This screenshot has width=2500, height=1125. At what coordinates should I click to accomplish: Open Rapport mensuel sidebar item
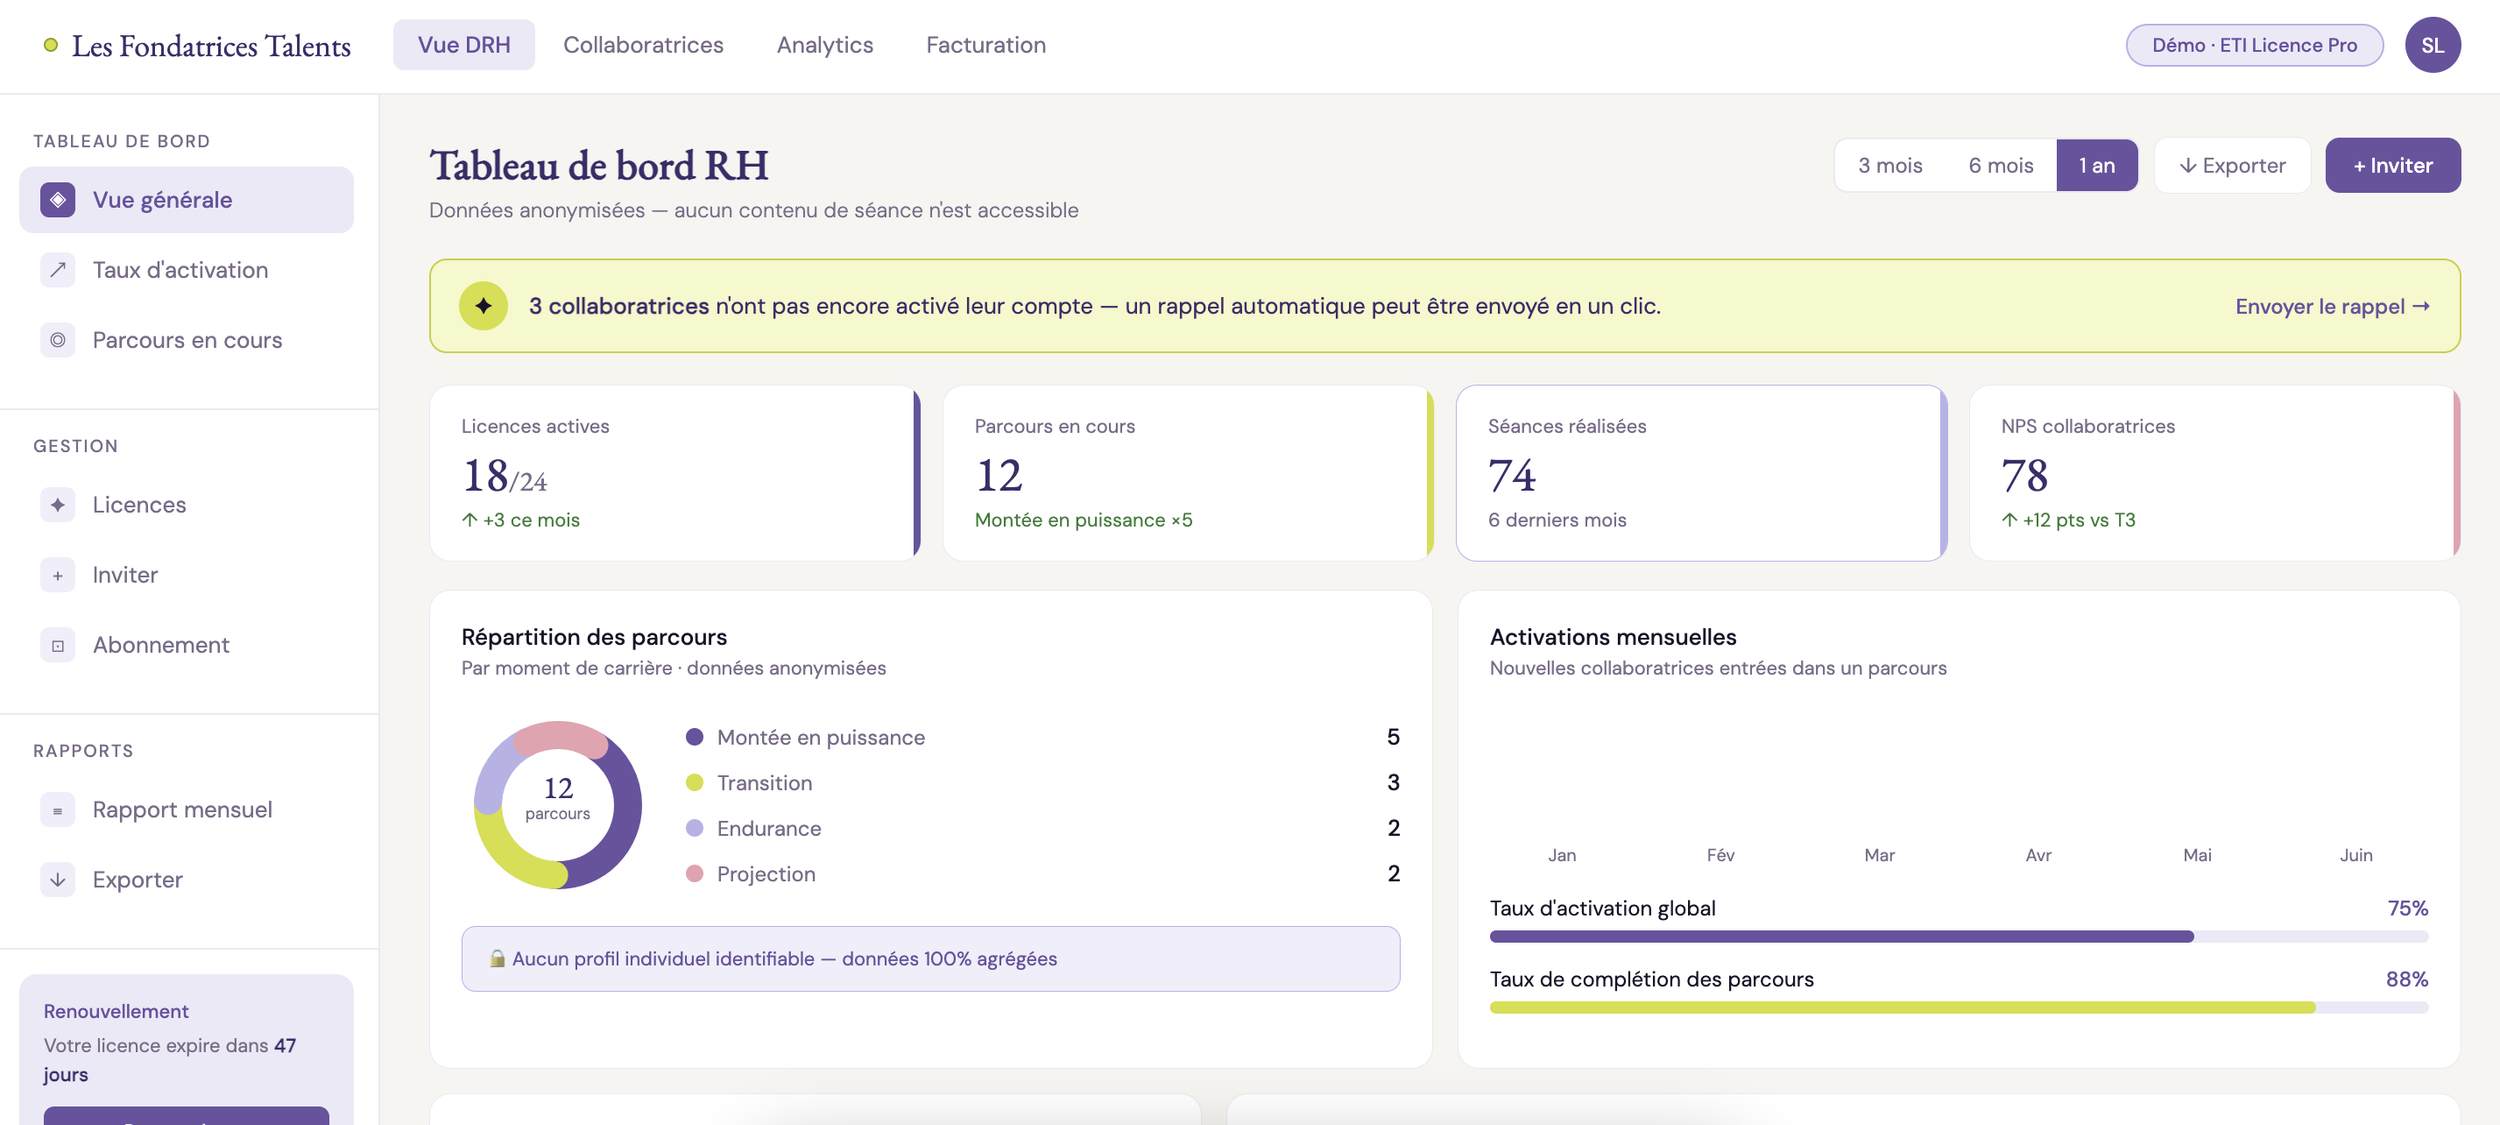tap(186, 810)
